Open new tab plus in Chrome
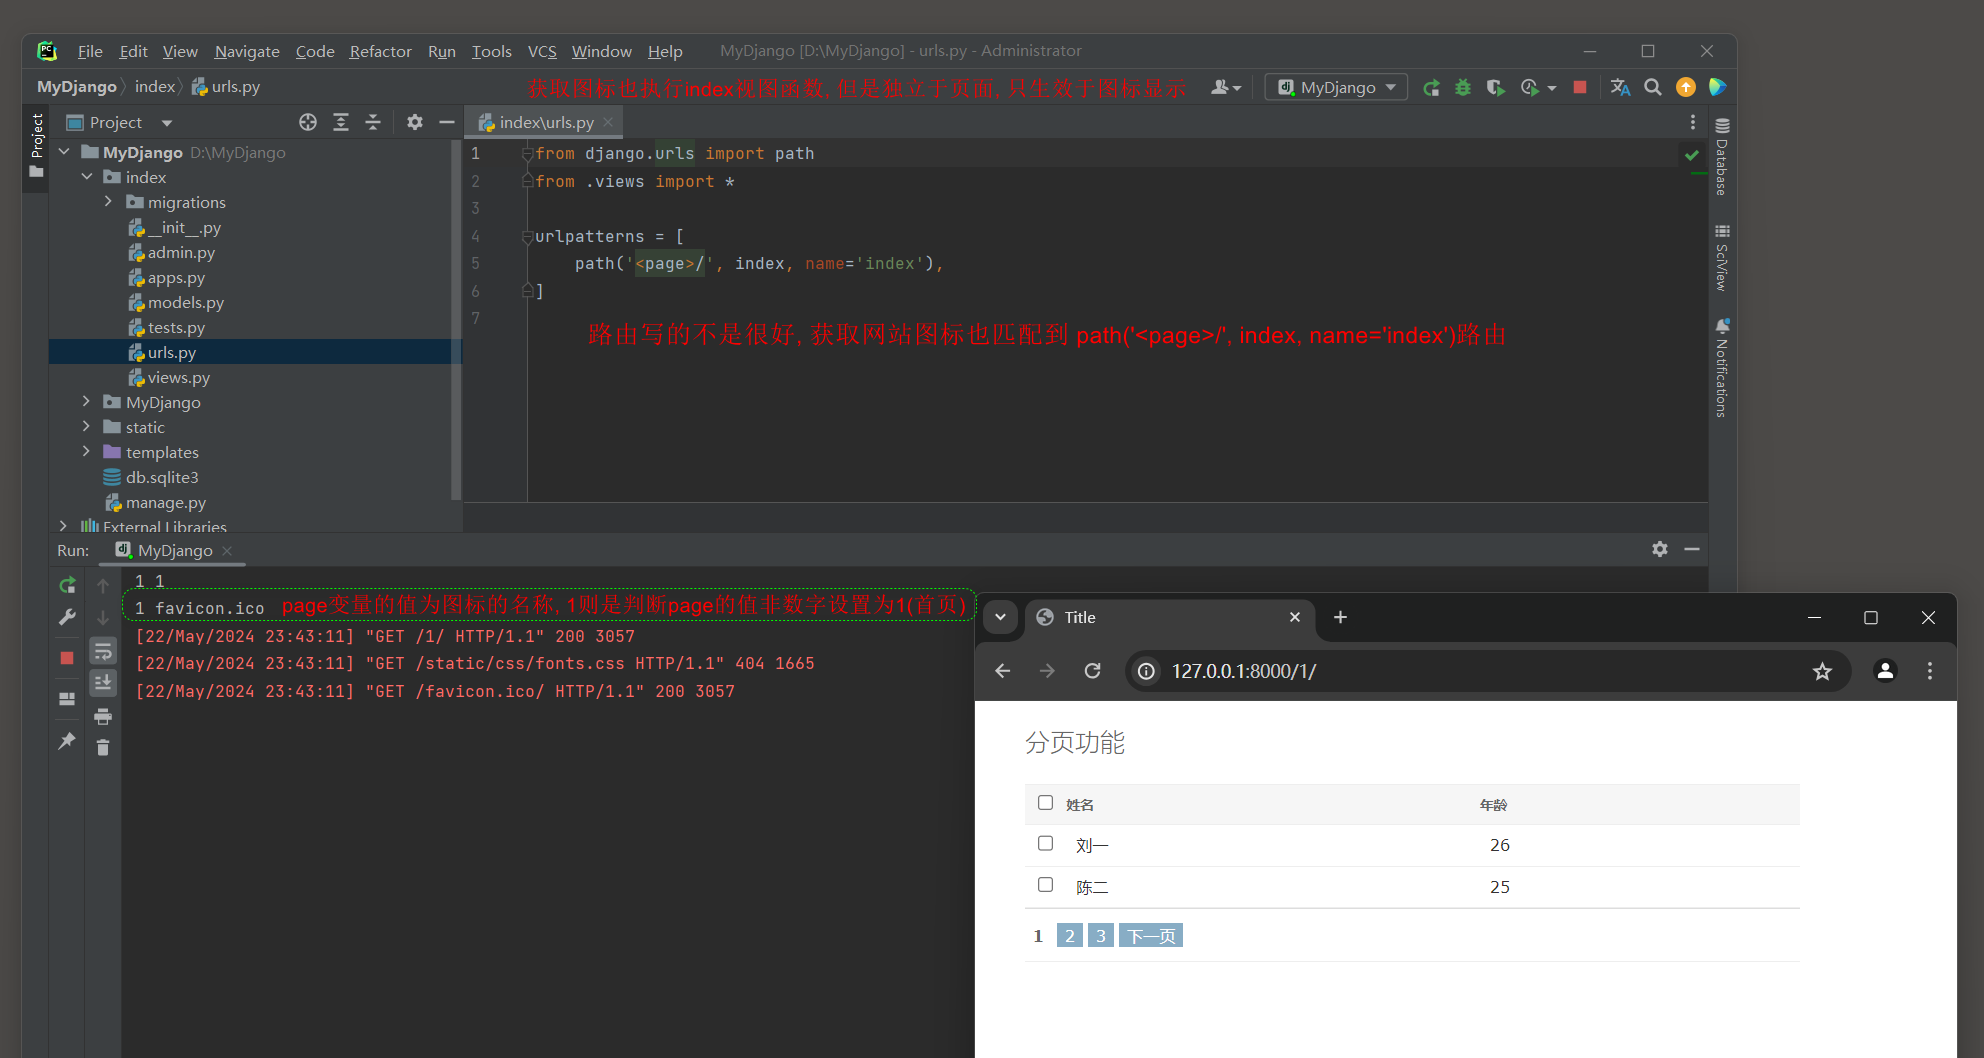 (x=1341, y=617)
